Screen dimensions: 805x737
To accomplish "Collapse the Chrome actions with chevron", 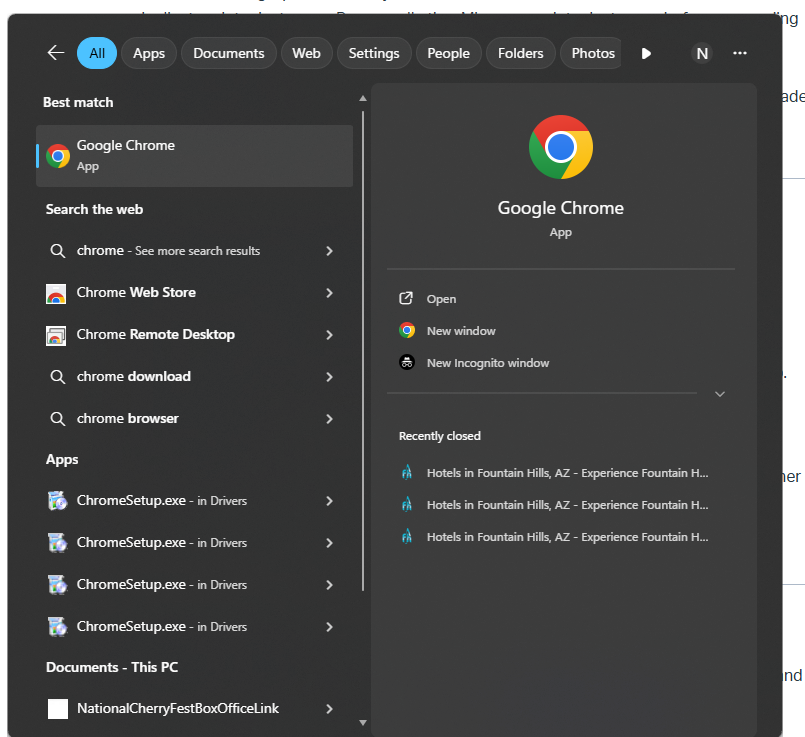I will [x=720, y=394].
